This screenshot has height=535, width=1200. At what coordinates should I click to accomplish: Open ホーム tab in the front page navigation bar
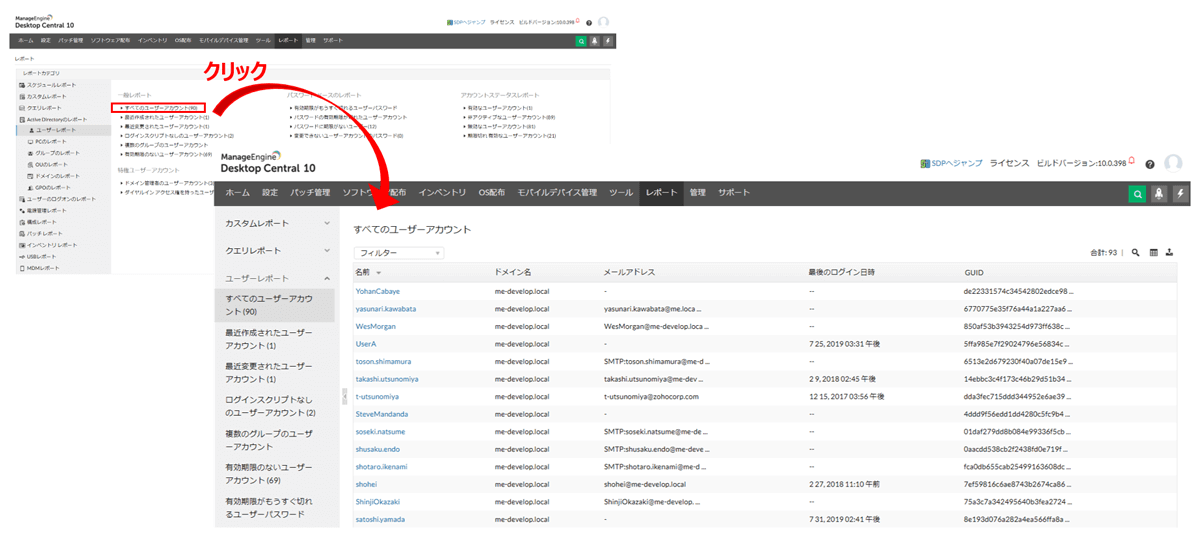pyautogui.click(x=237, y=193)
